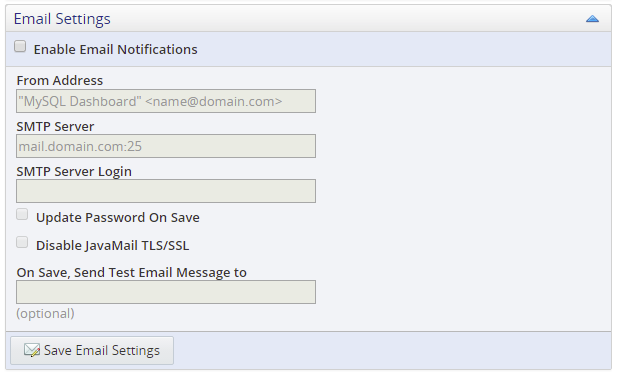Click the Update Password On Save label
The width and height of the screenshot is (617, 374).
[x=118, y=218]
